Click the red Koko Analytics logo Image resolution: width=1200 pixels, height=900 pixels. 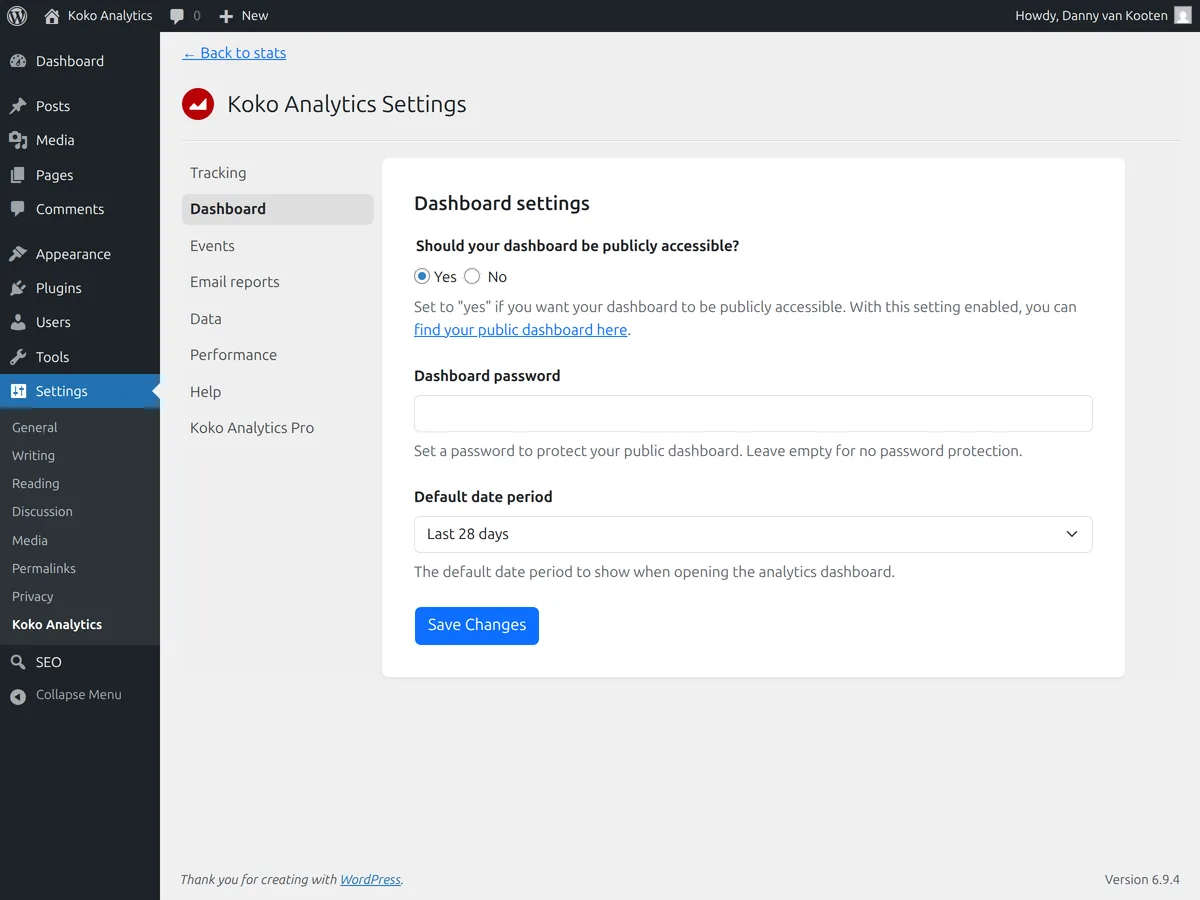click(x=198, y=104)
